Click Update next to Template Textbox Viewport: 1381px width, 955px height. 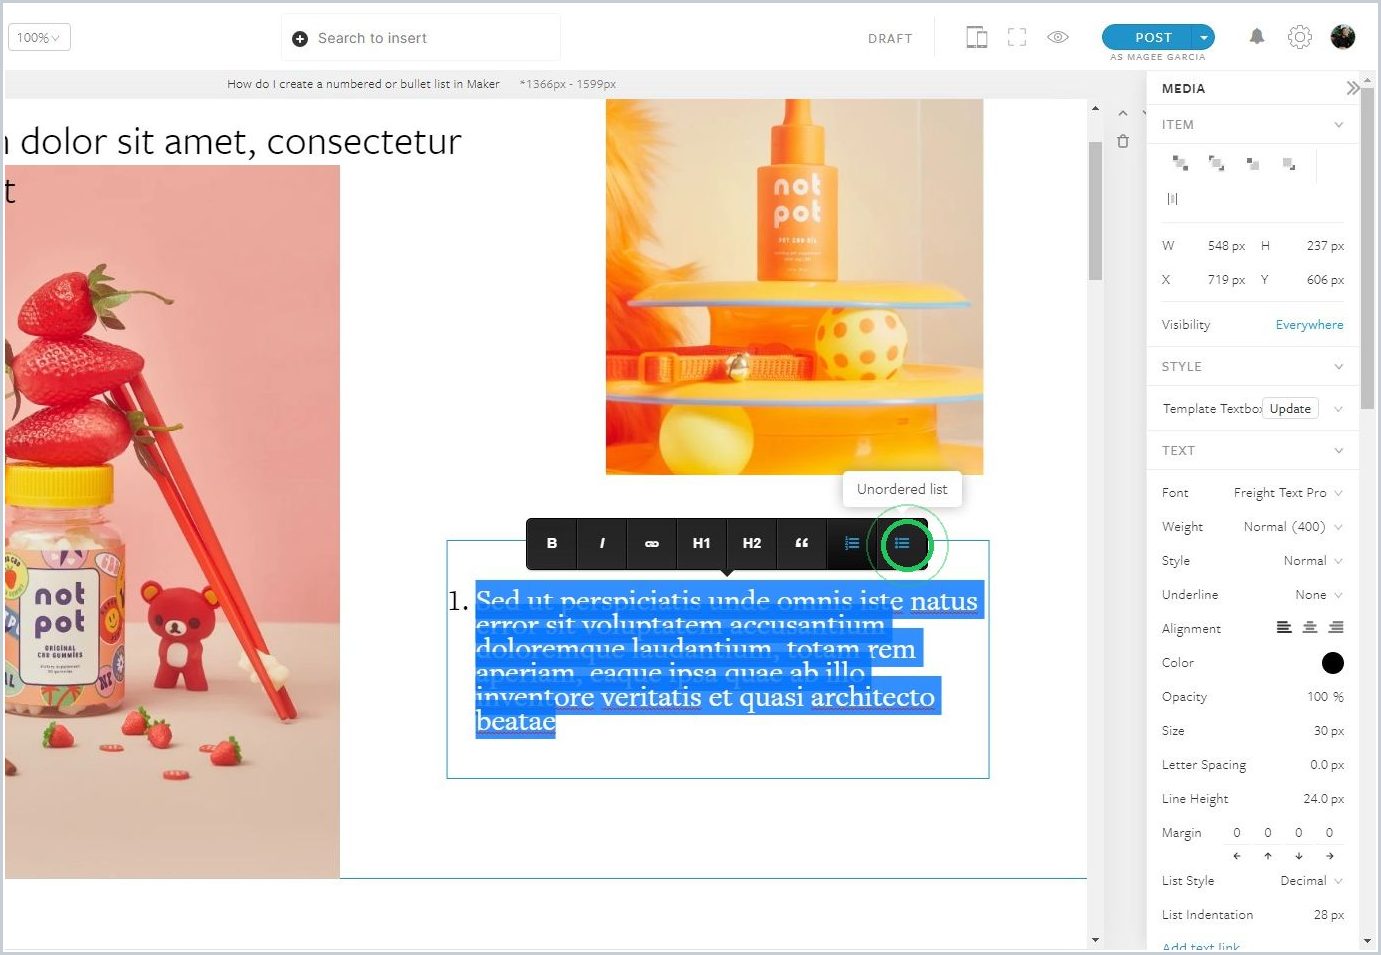1290,409
